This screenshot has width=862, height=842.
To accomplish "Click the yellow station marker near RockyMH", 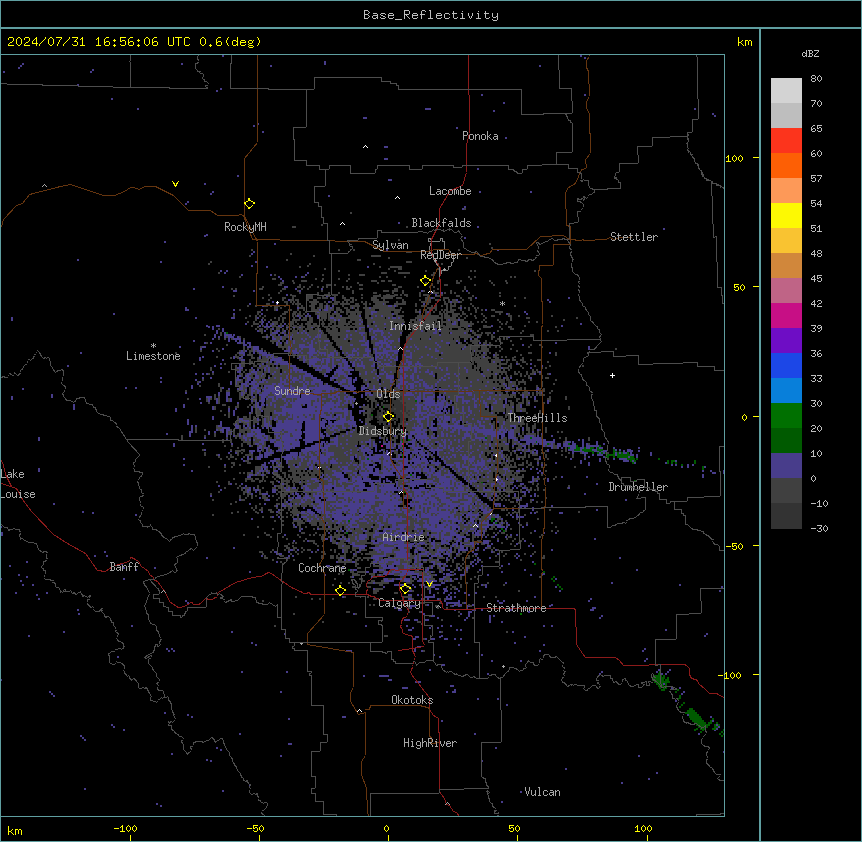I will (249, 203).
